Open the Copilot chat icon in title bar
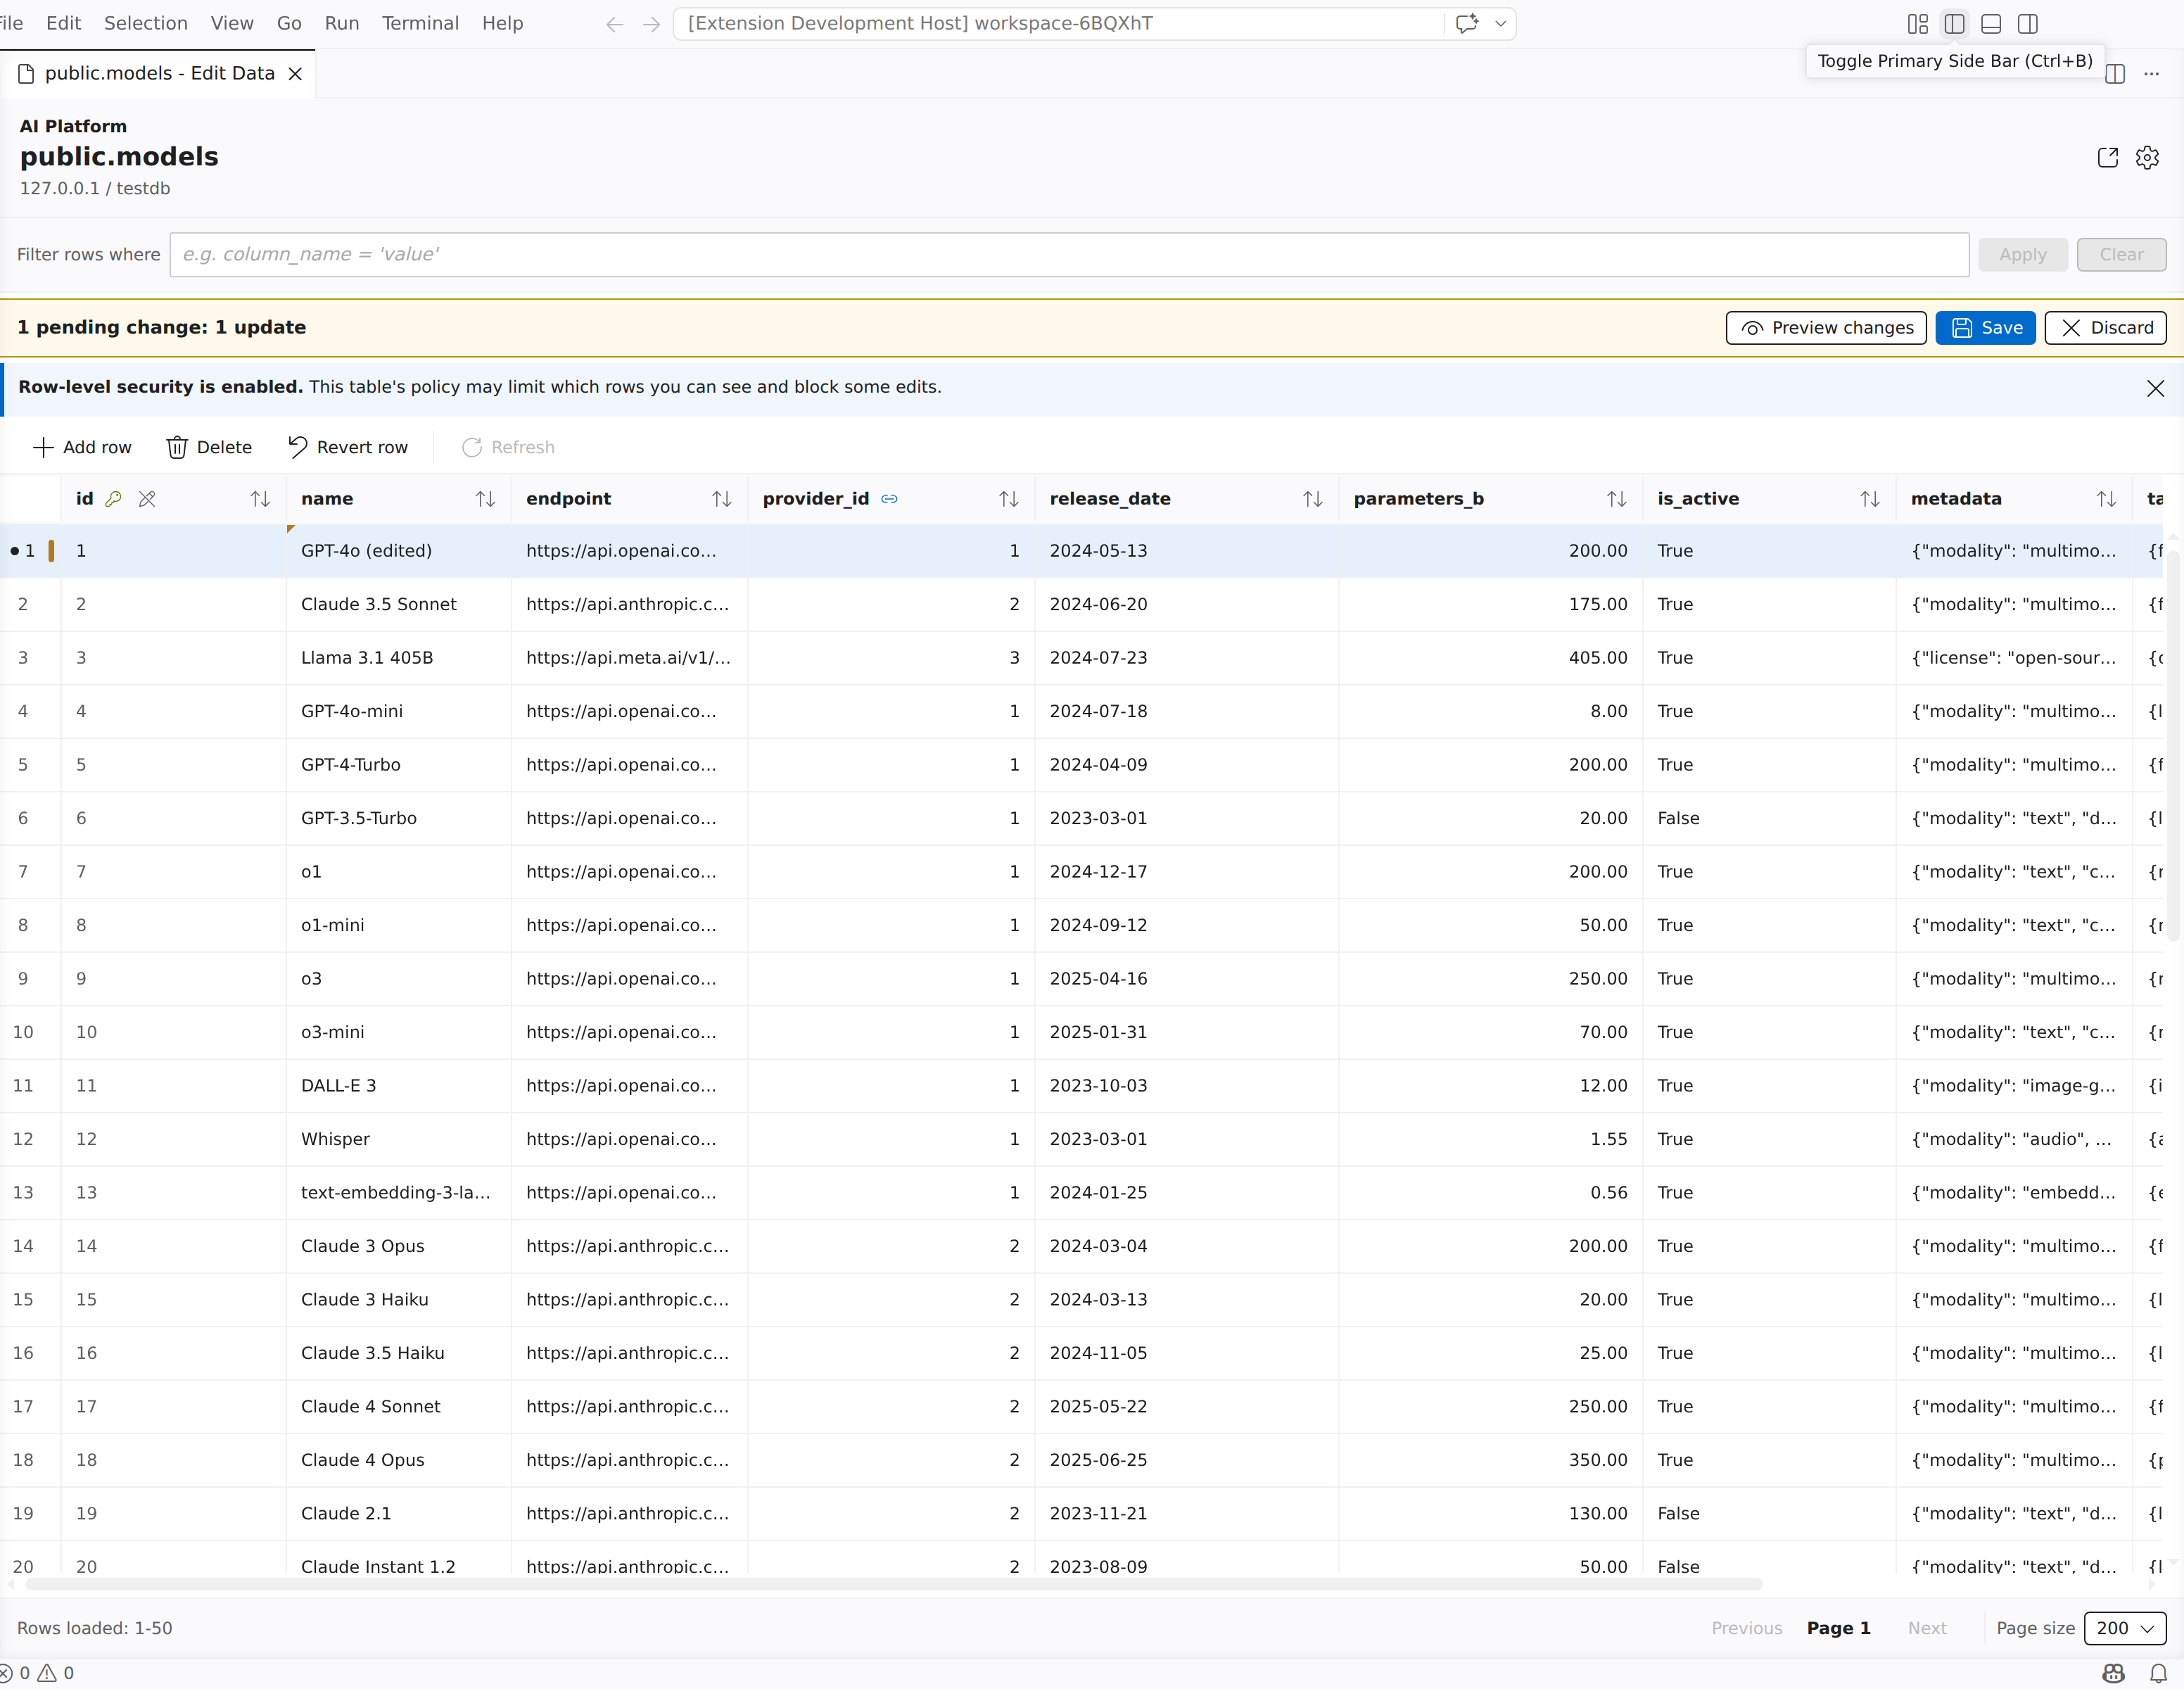This screenshot has height=1689, width=2184. [x=1467, y=24]
